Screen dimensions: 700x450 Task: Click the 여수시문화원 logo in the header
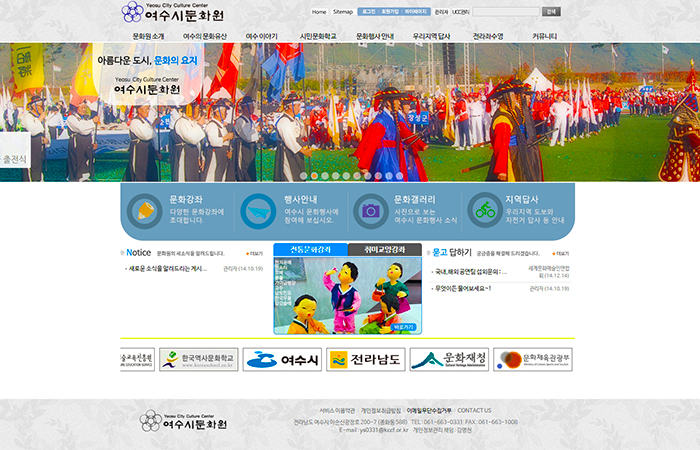coord(172,12)
